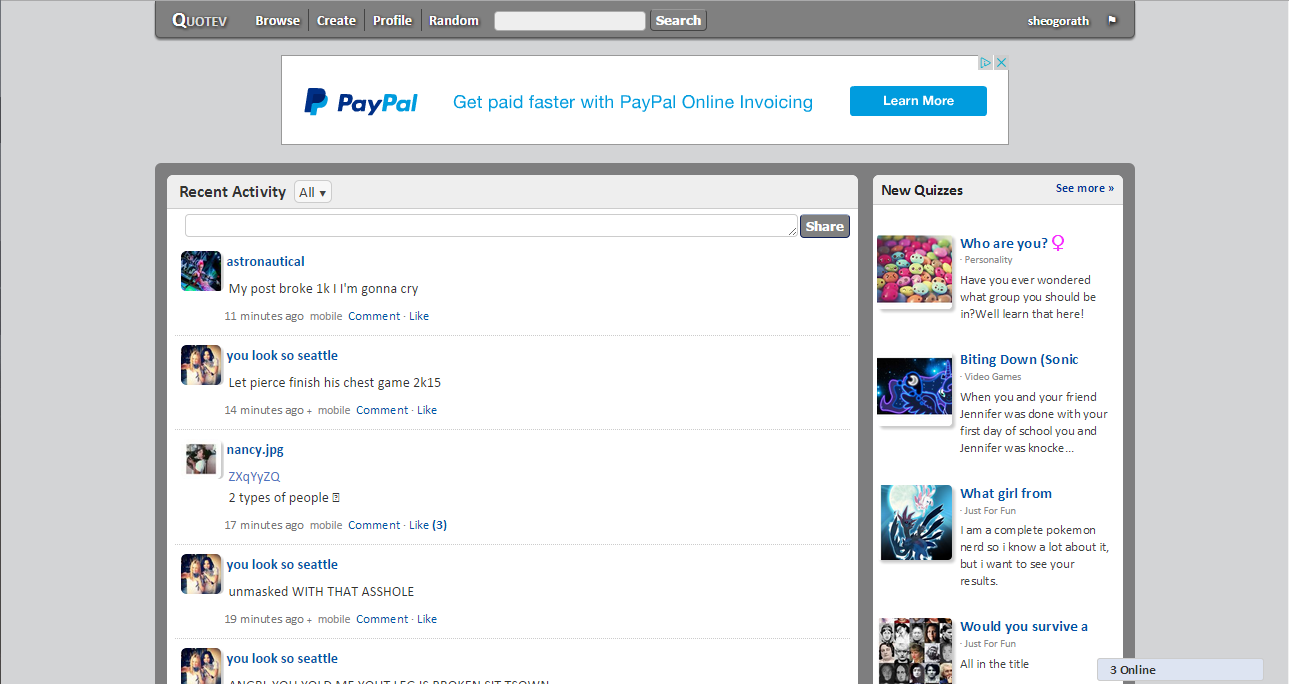This screenshot has width=1289, height=684.
Task: Open the 'Would you survive a' quiz thumbnail
Action: point(915,651)
